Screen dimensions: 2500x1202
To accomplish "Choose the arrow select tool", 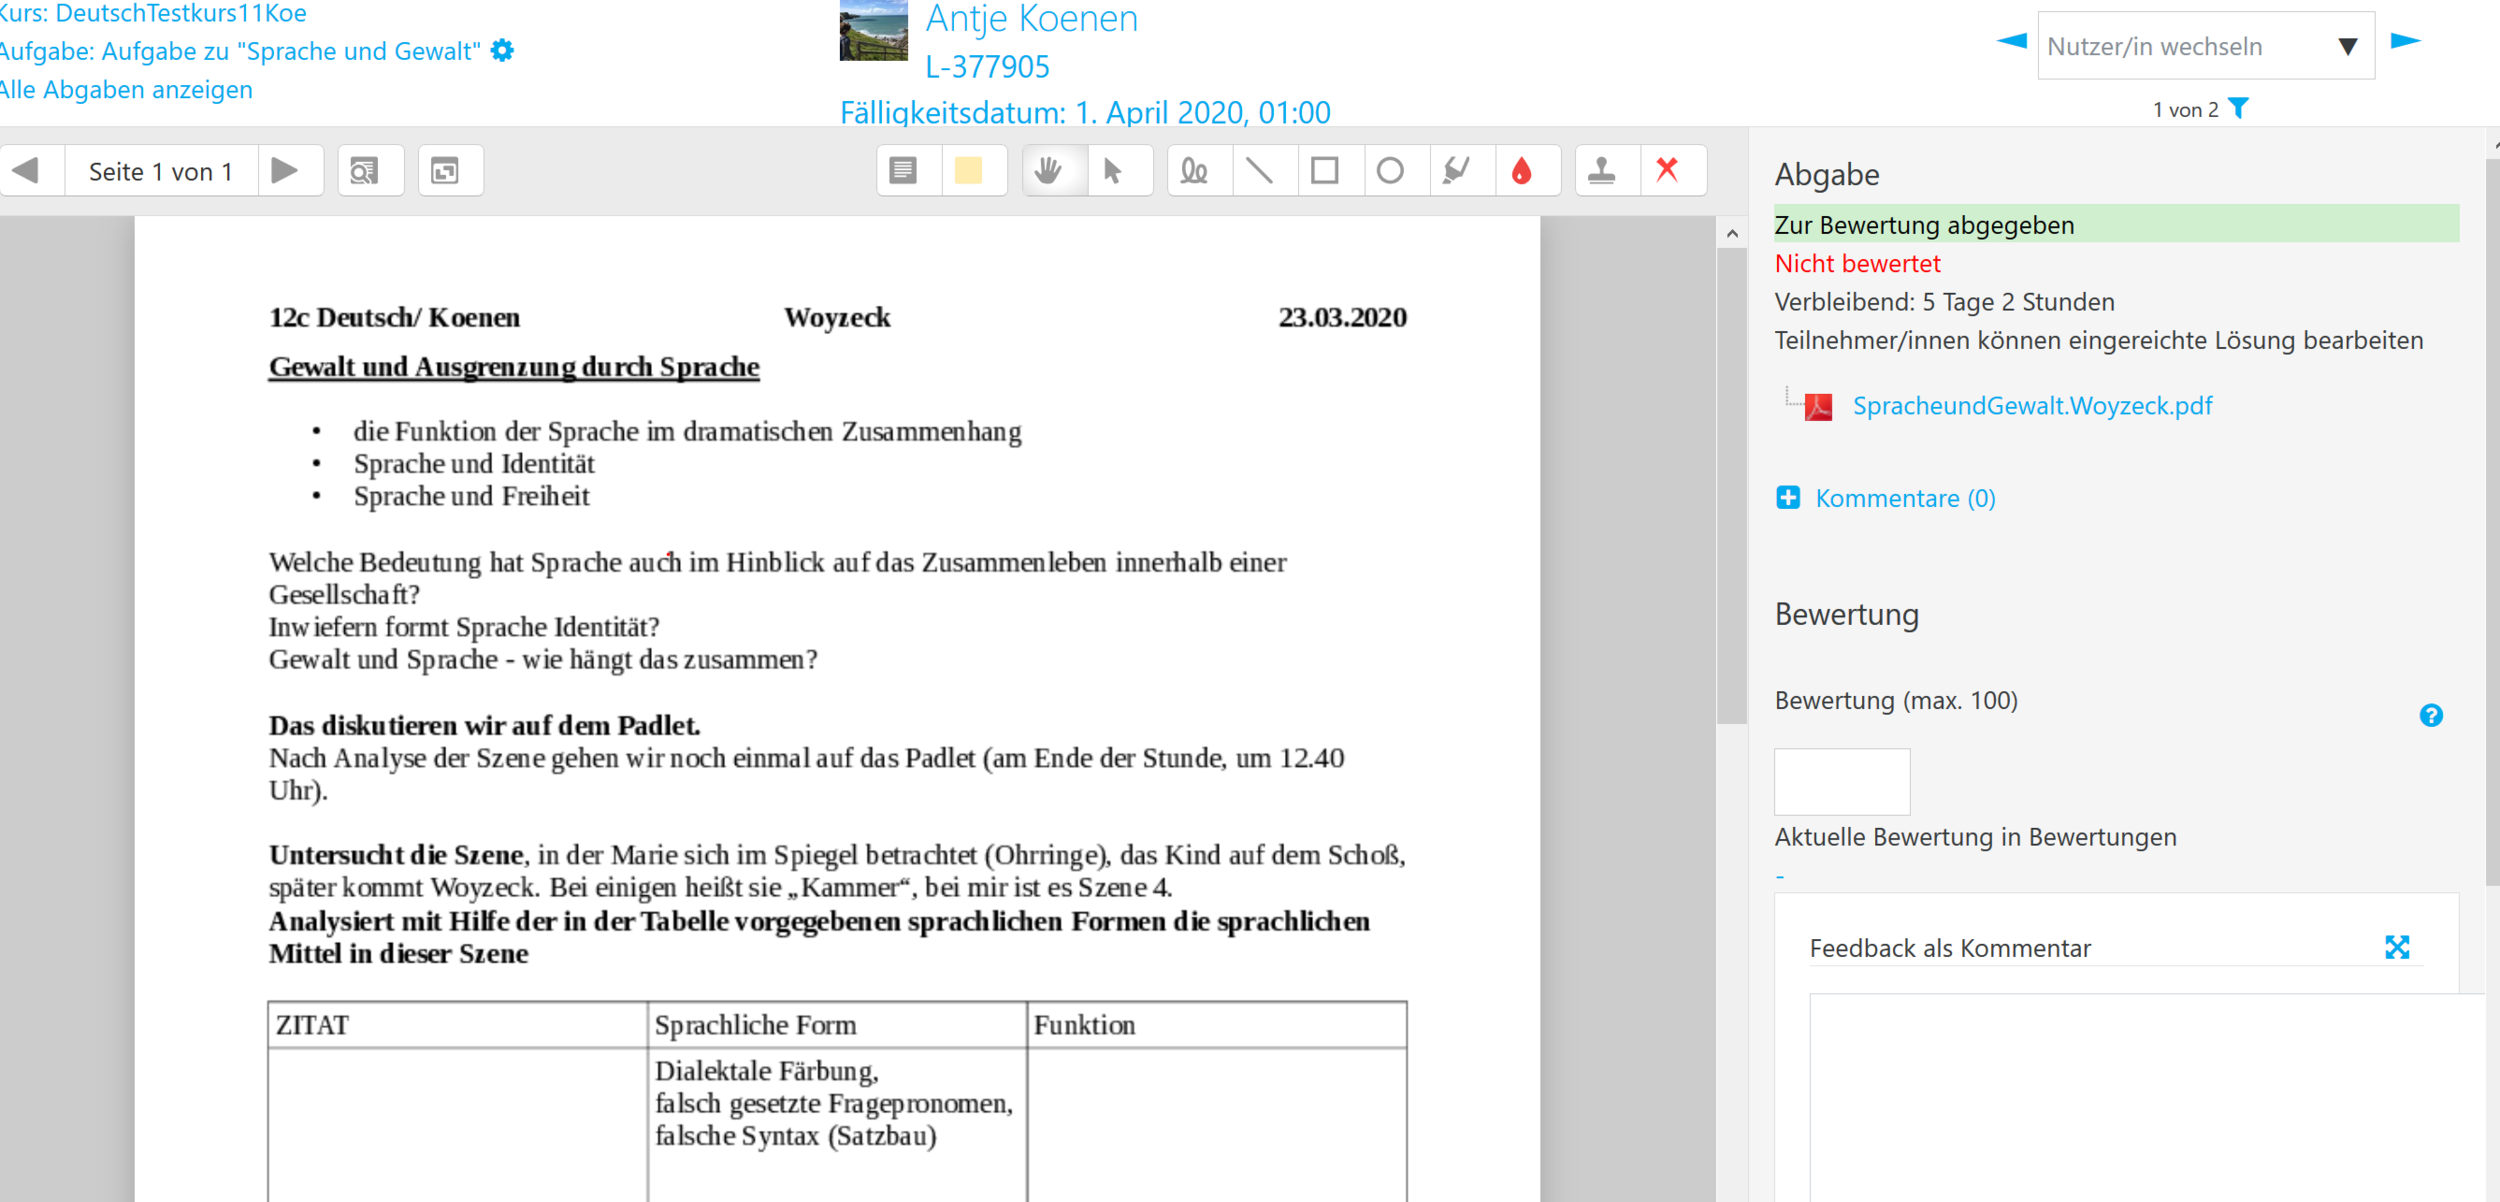I will pos(1113,171).
